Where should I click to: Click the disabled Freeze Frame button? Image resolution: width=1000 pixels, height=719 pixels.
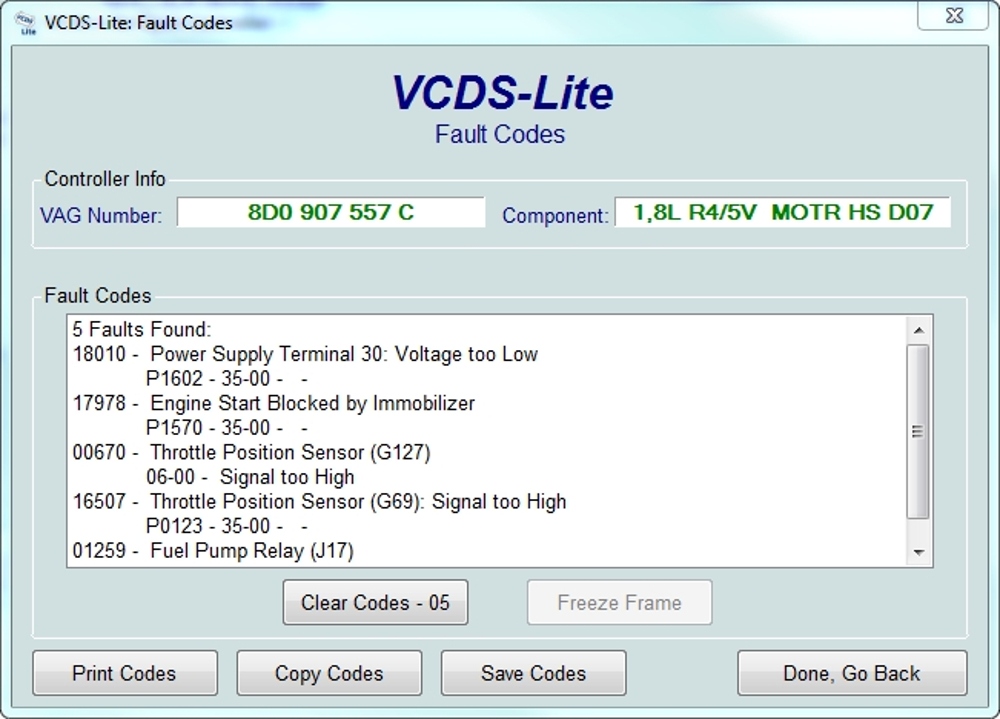coord(619,602)
